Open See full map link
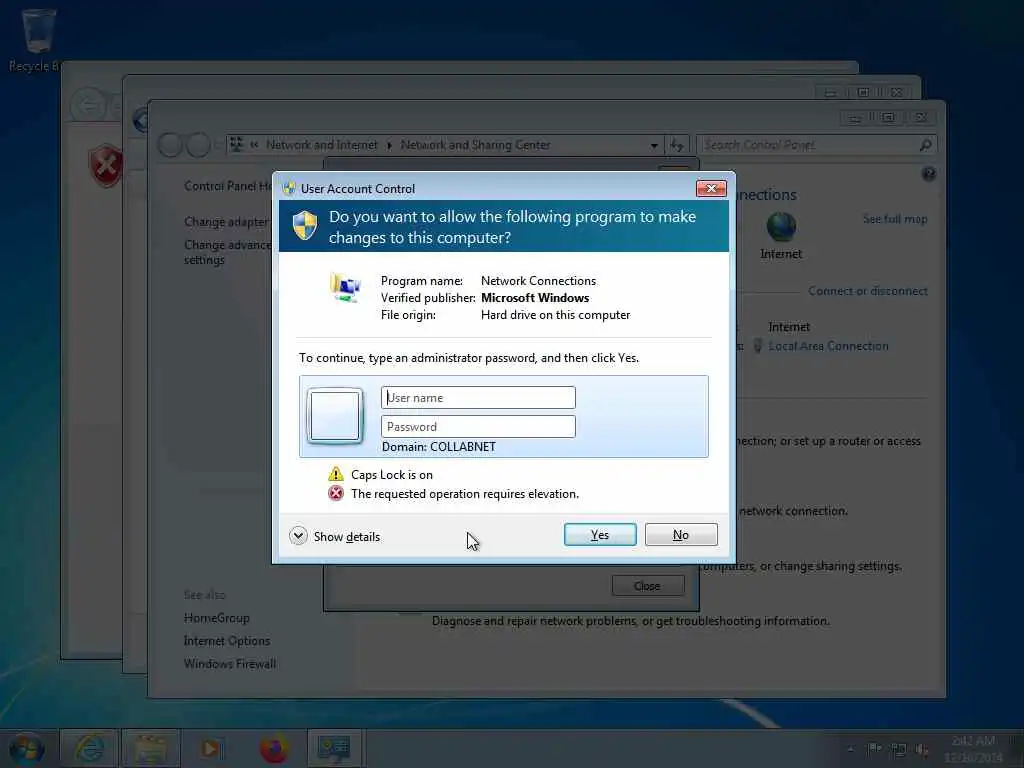The image size is (1024, 768). pyautogui.click(x=895, y=219)
